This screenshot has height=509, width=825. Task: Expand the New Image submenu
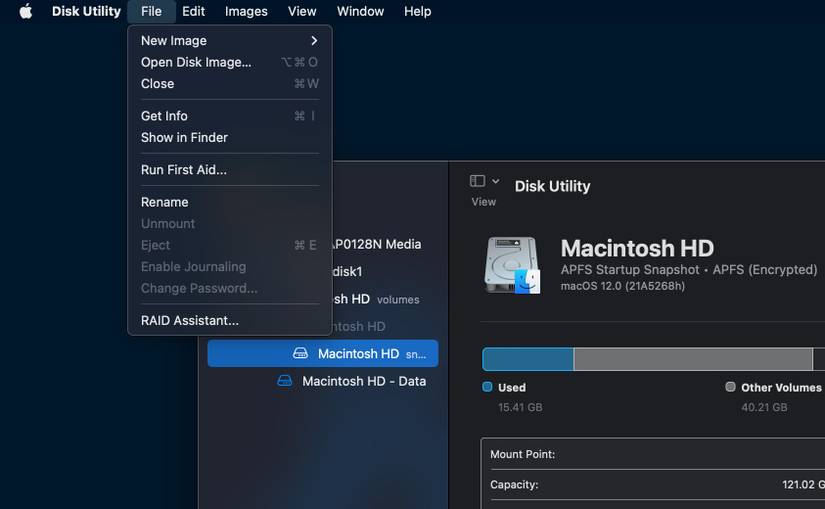click(230, 41)
